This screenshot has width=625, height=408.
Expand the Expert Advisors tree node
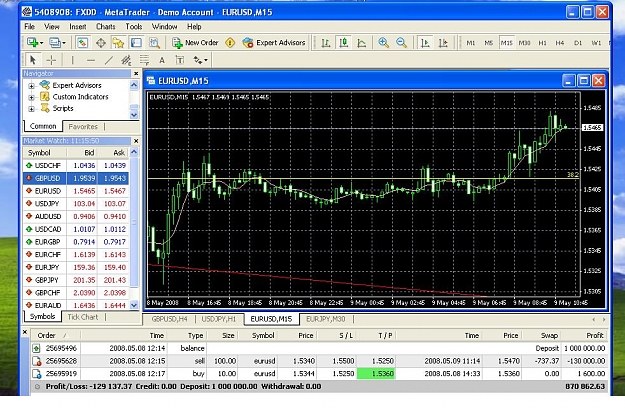point(31,86)
